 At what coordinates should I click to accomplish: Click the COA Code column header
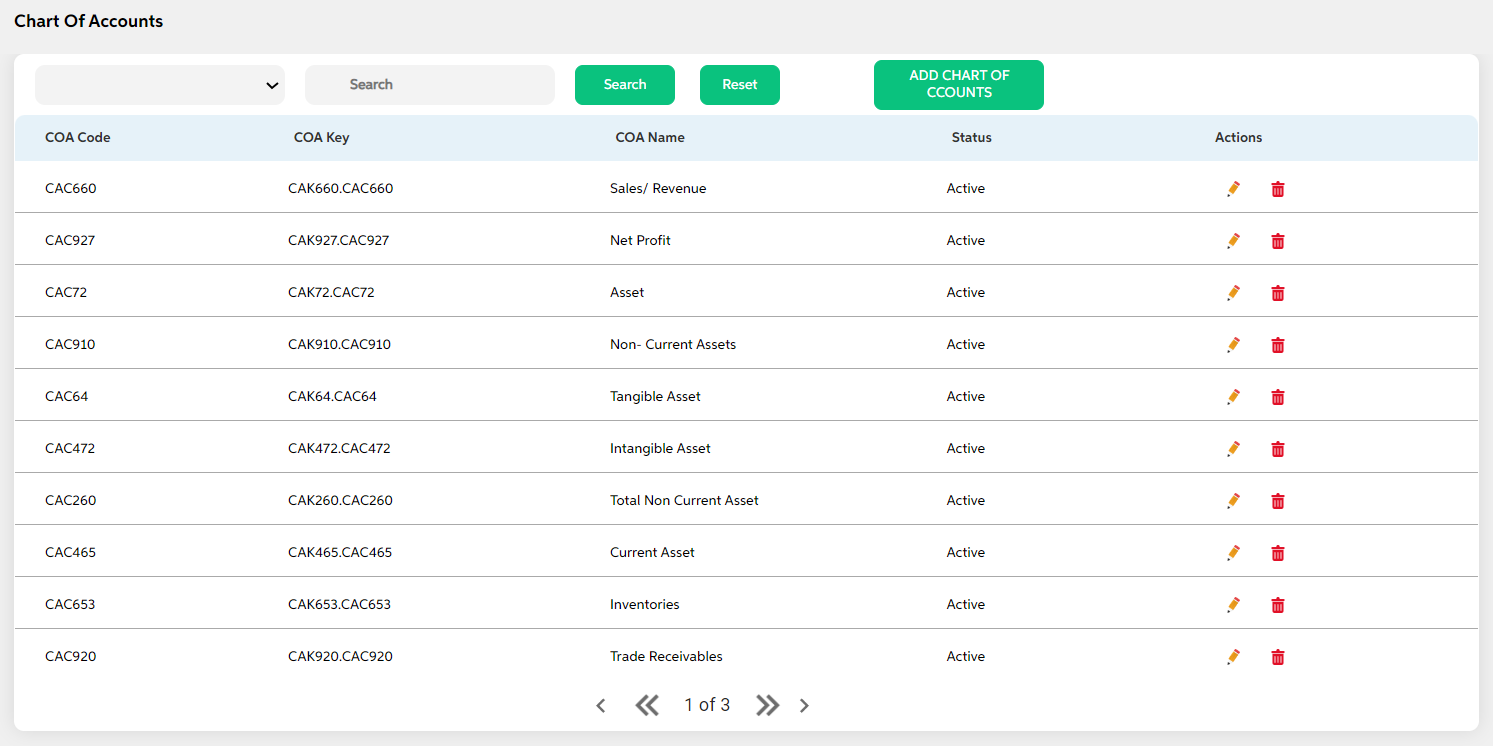[78, 138]
